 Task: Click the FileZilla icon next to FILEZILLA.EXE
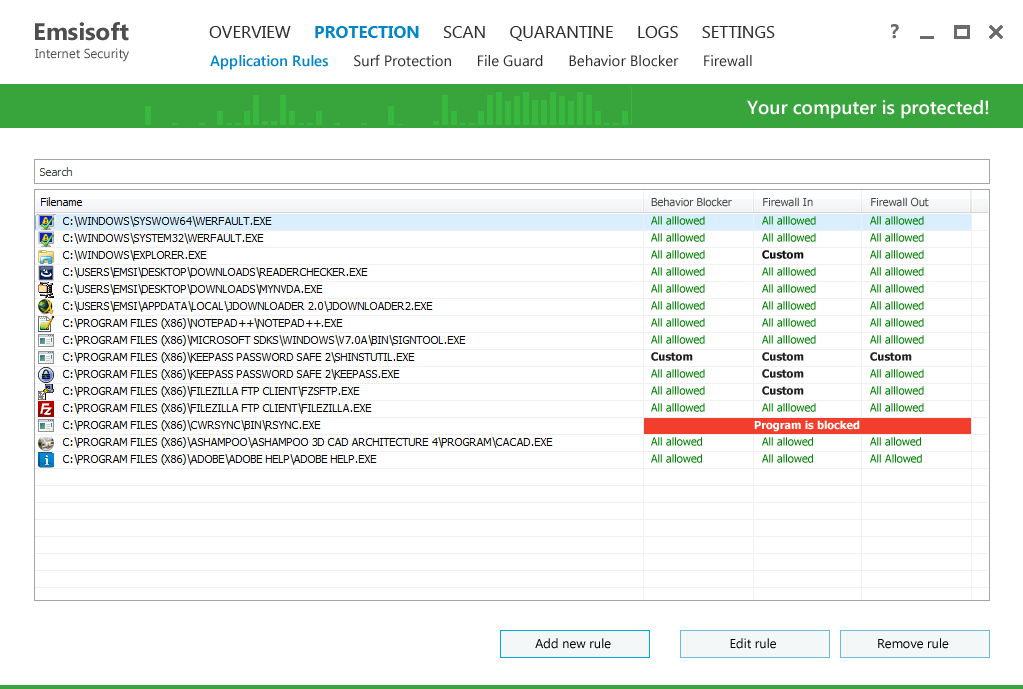pos(45,407)
